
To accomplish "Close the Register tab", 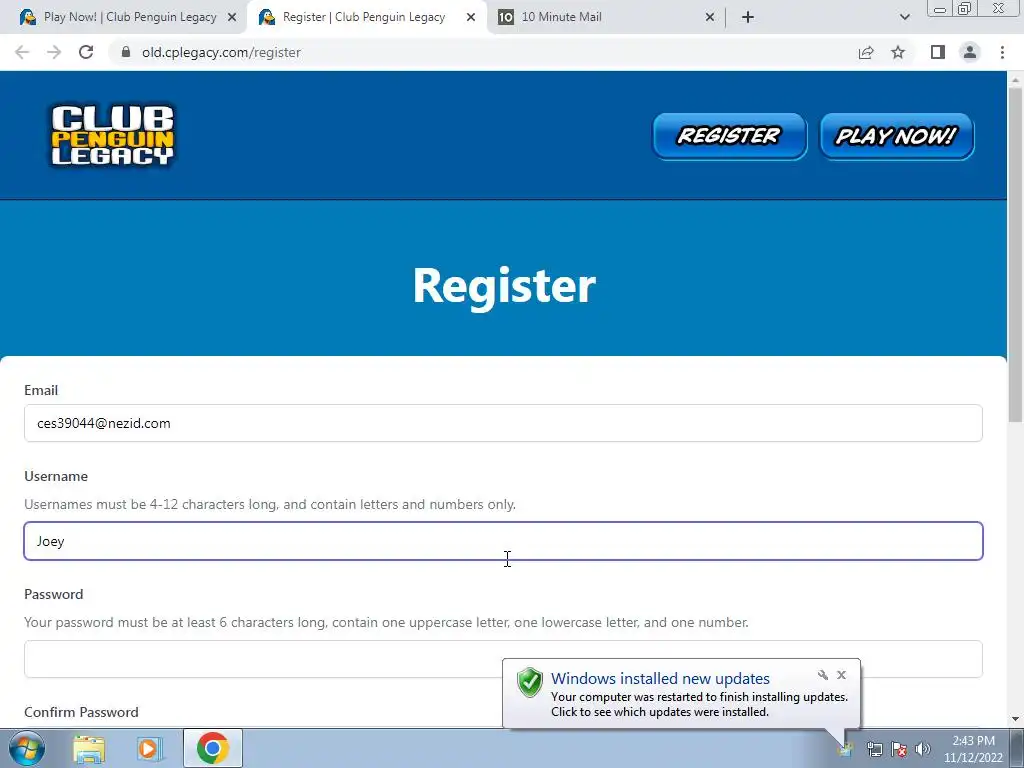I will point(471,17).
